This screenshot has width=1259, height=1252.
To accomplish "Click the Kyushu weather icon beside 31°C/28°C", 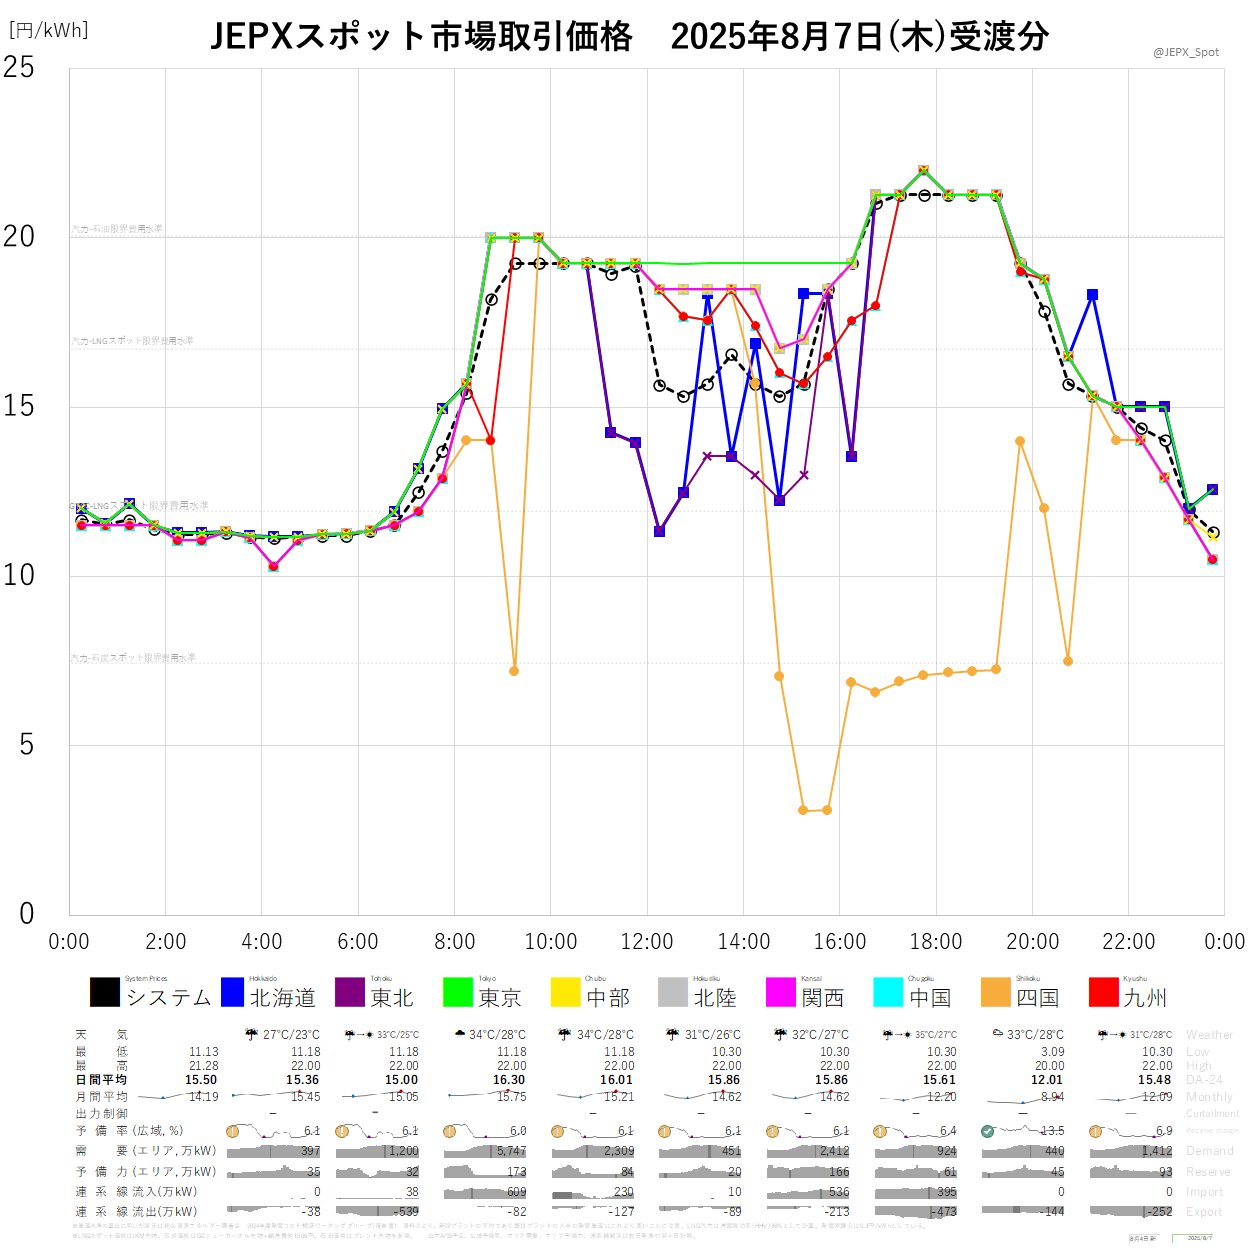I will [1112, 1035].
